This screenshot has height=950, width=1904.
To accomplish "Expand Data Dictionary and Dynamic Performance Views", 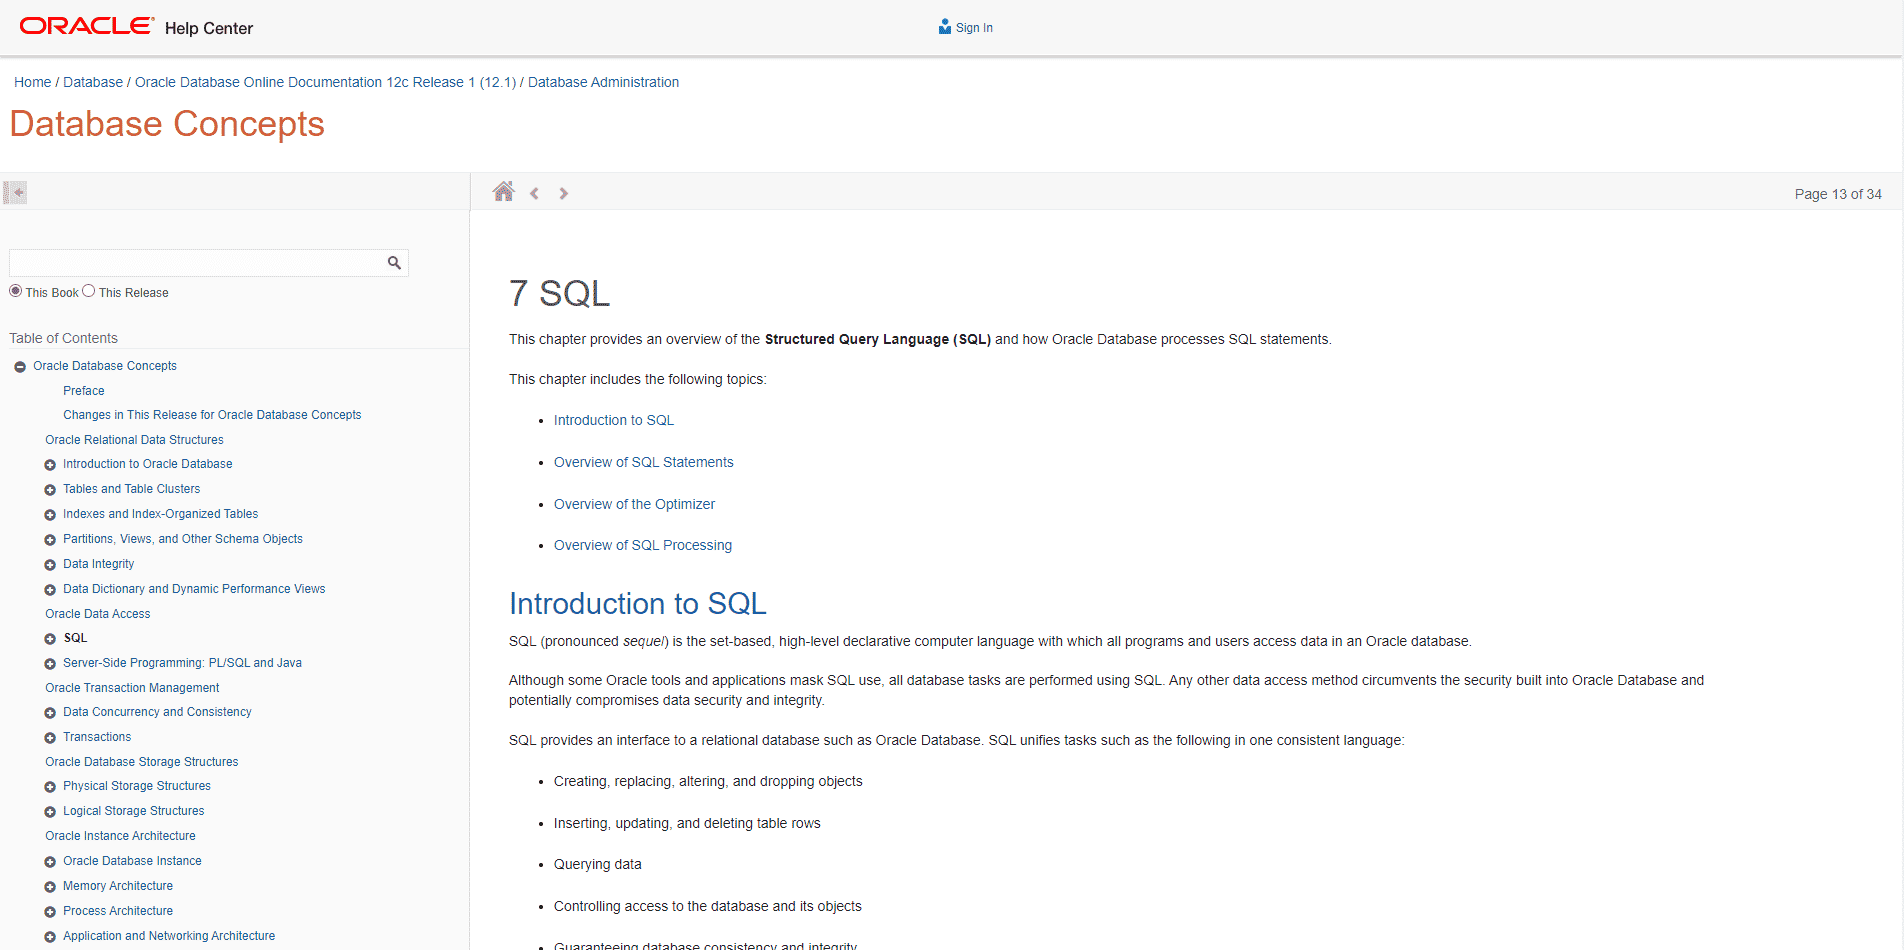I will pyautogui.click(x=50, y=590).
